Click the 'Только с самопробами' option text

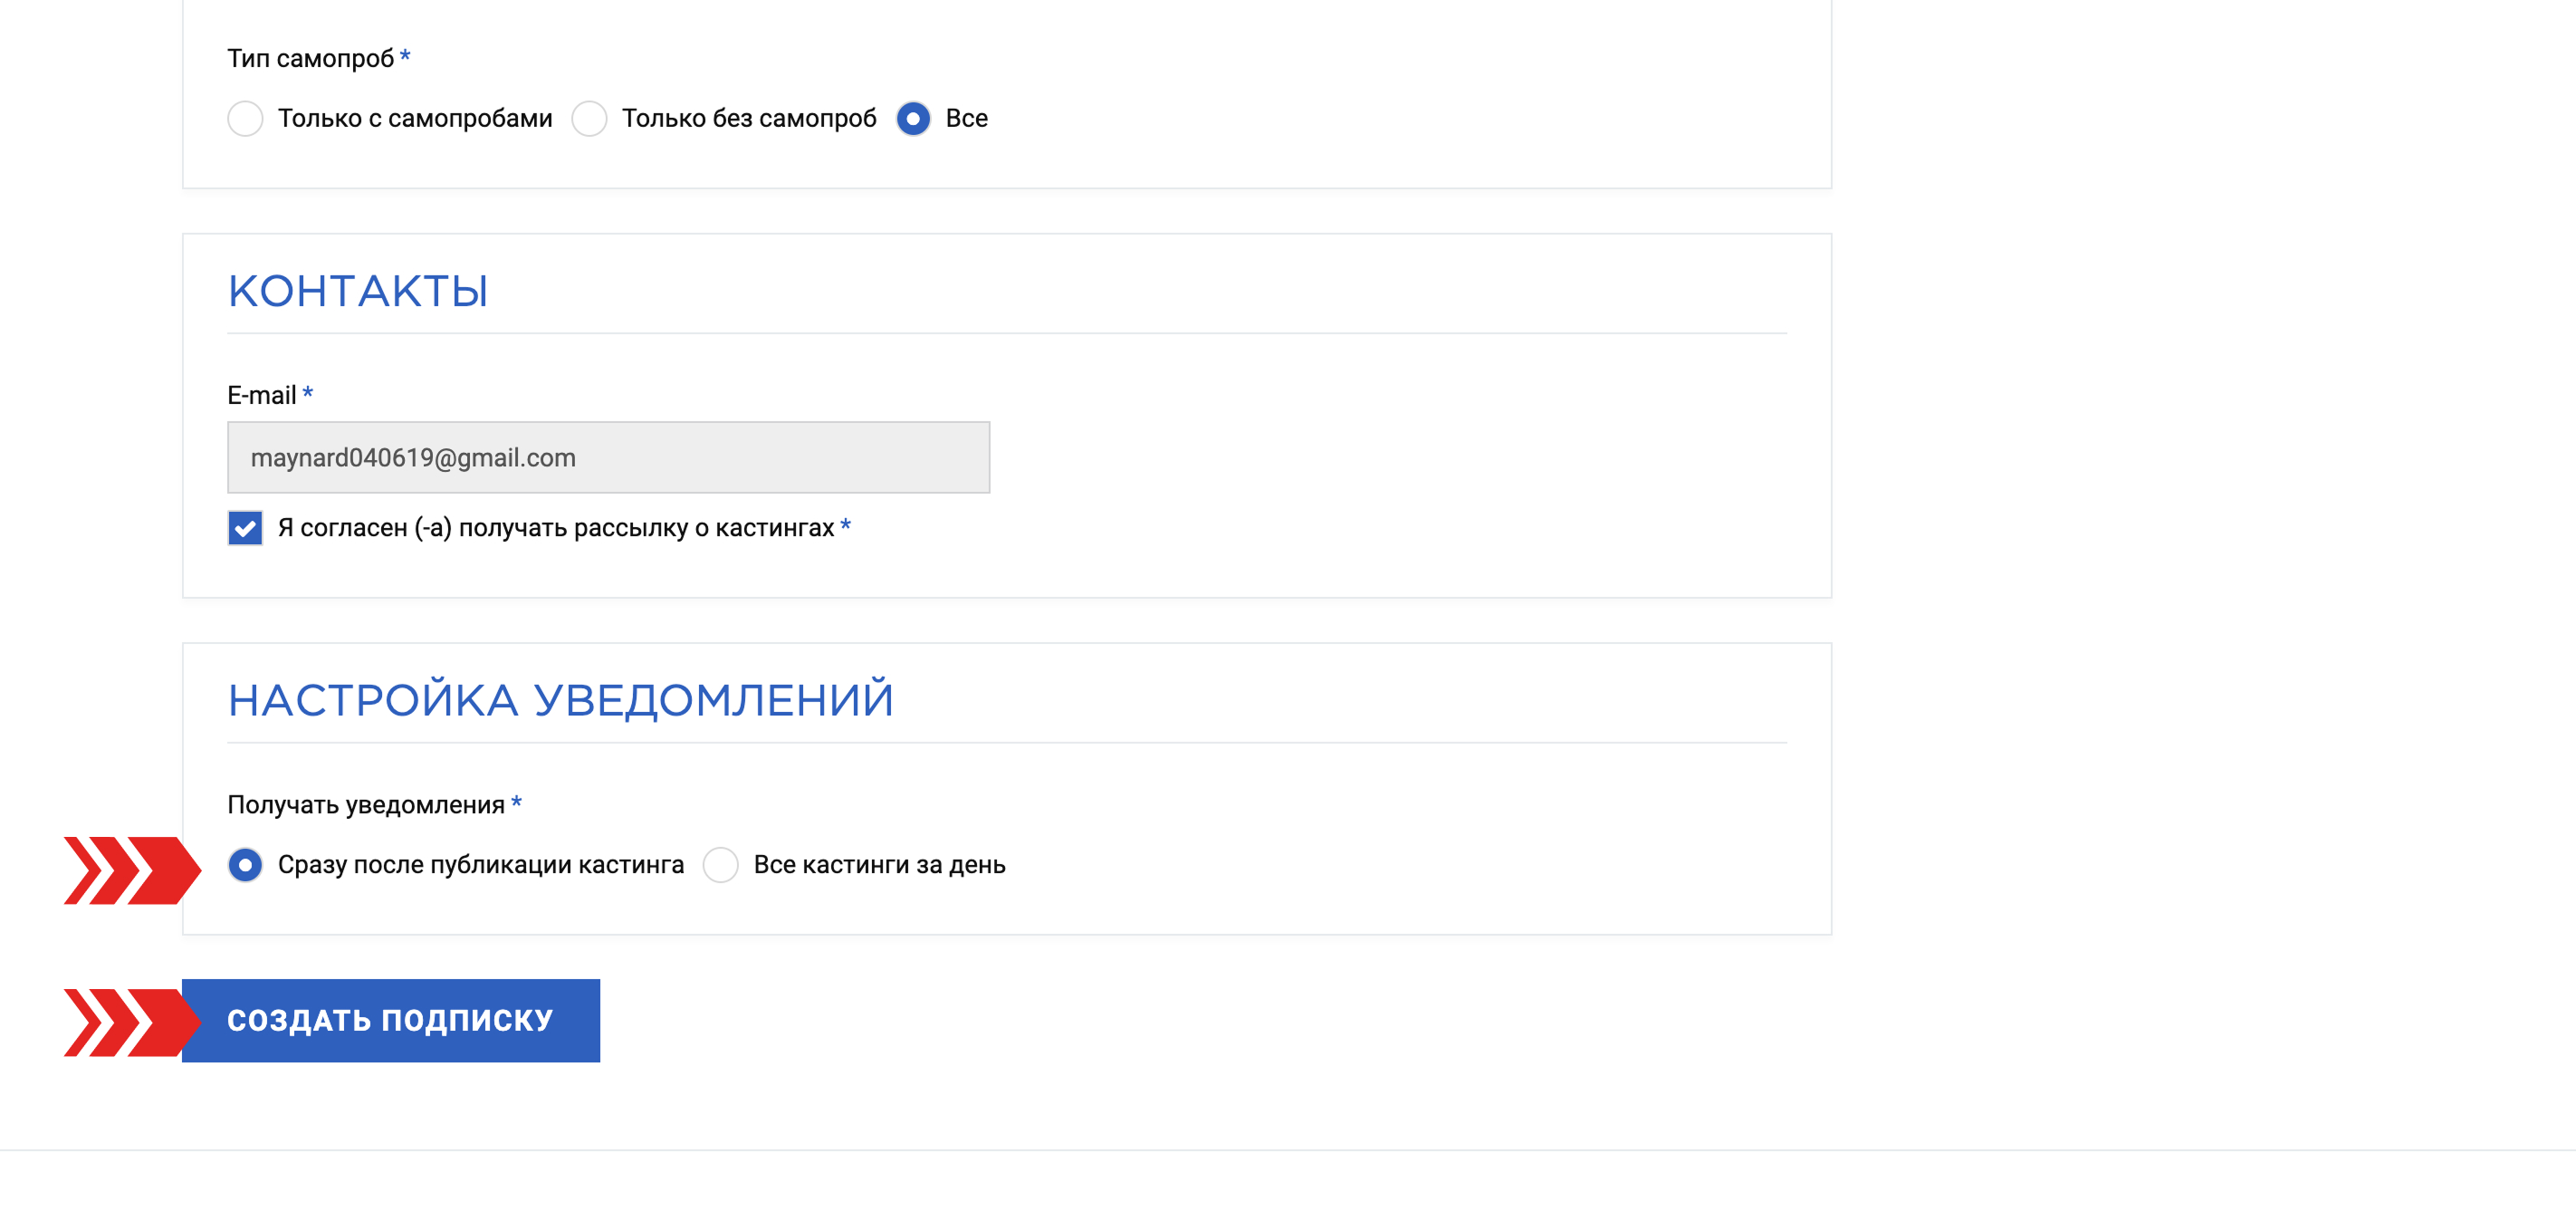pyautogui.click(x=415, y=119)
